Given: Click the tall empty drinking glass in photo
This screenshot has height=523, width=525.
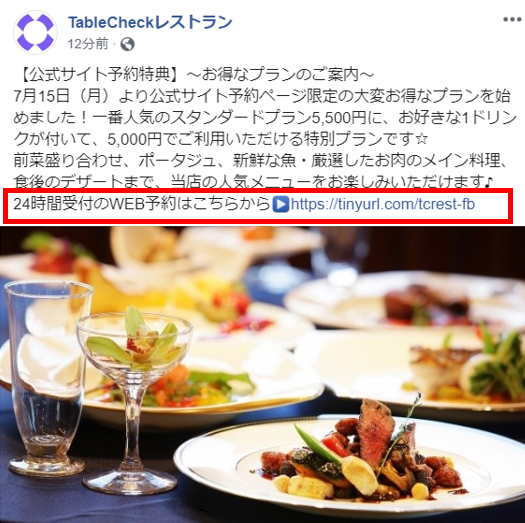Looking at the screenshot, I should point(47,377).
